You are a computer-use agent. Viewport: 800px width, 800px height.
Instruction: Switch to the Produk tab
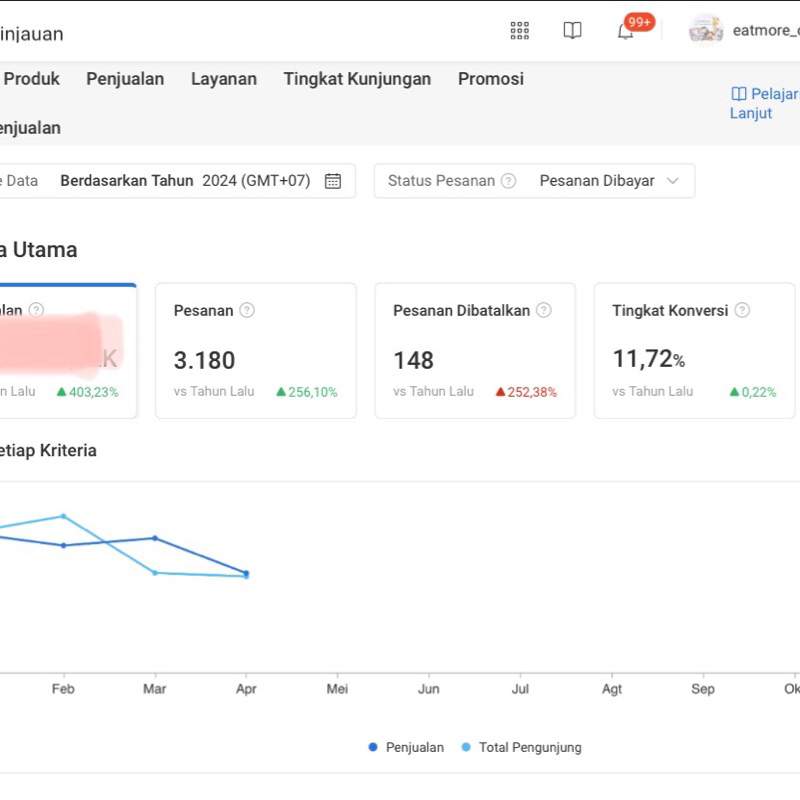[32, 79]
